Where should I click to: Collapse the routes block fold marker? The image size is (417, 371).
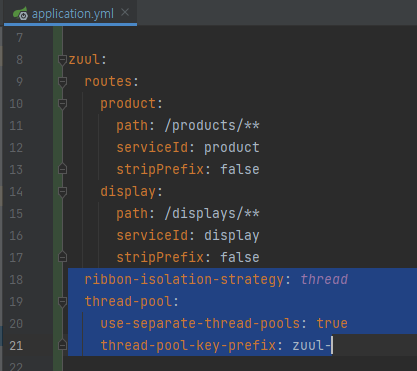(62, 82)
